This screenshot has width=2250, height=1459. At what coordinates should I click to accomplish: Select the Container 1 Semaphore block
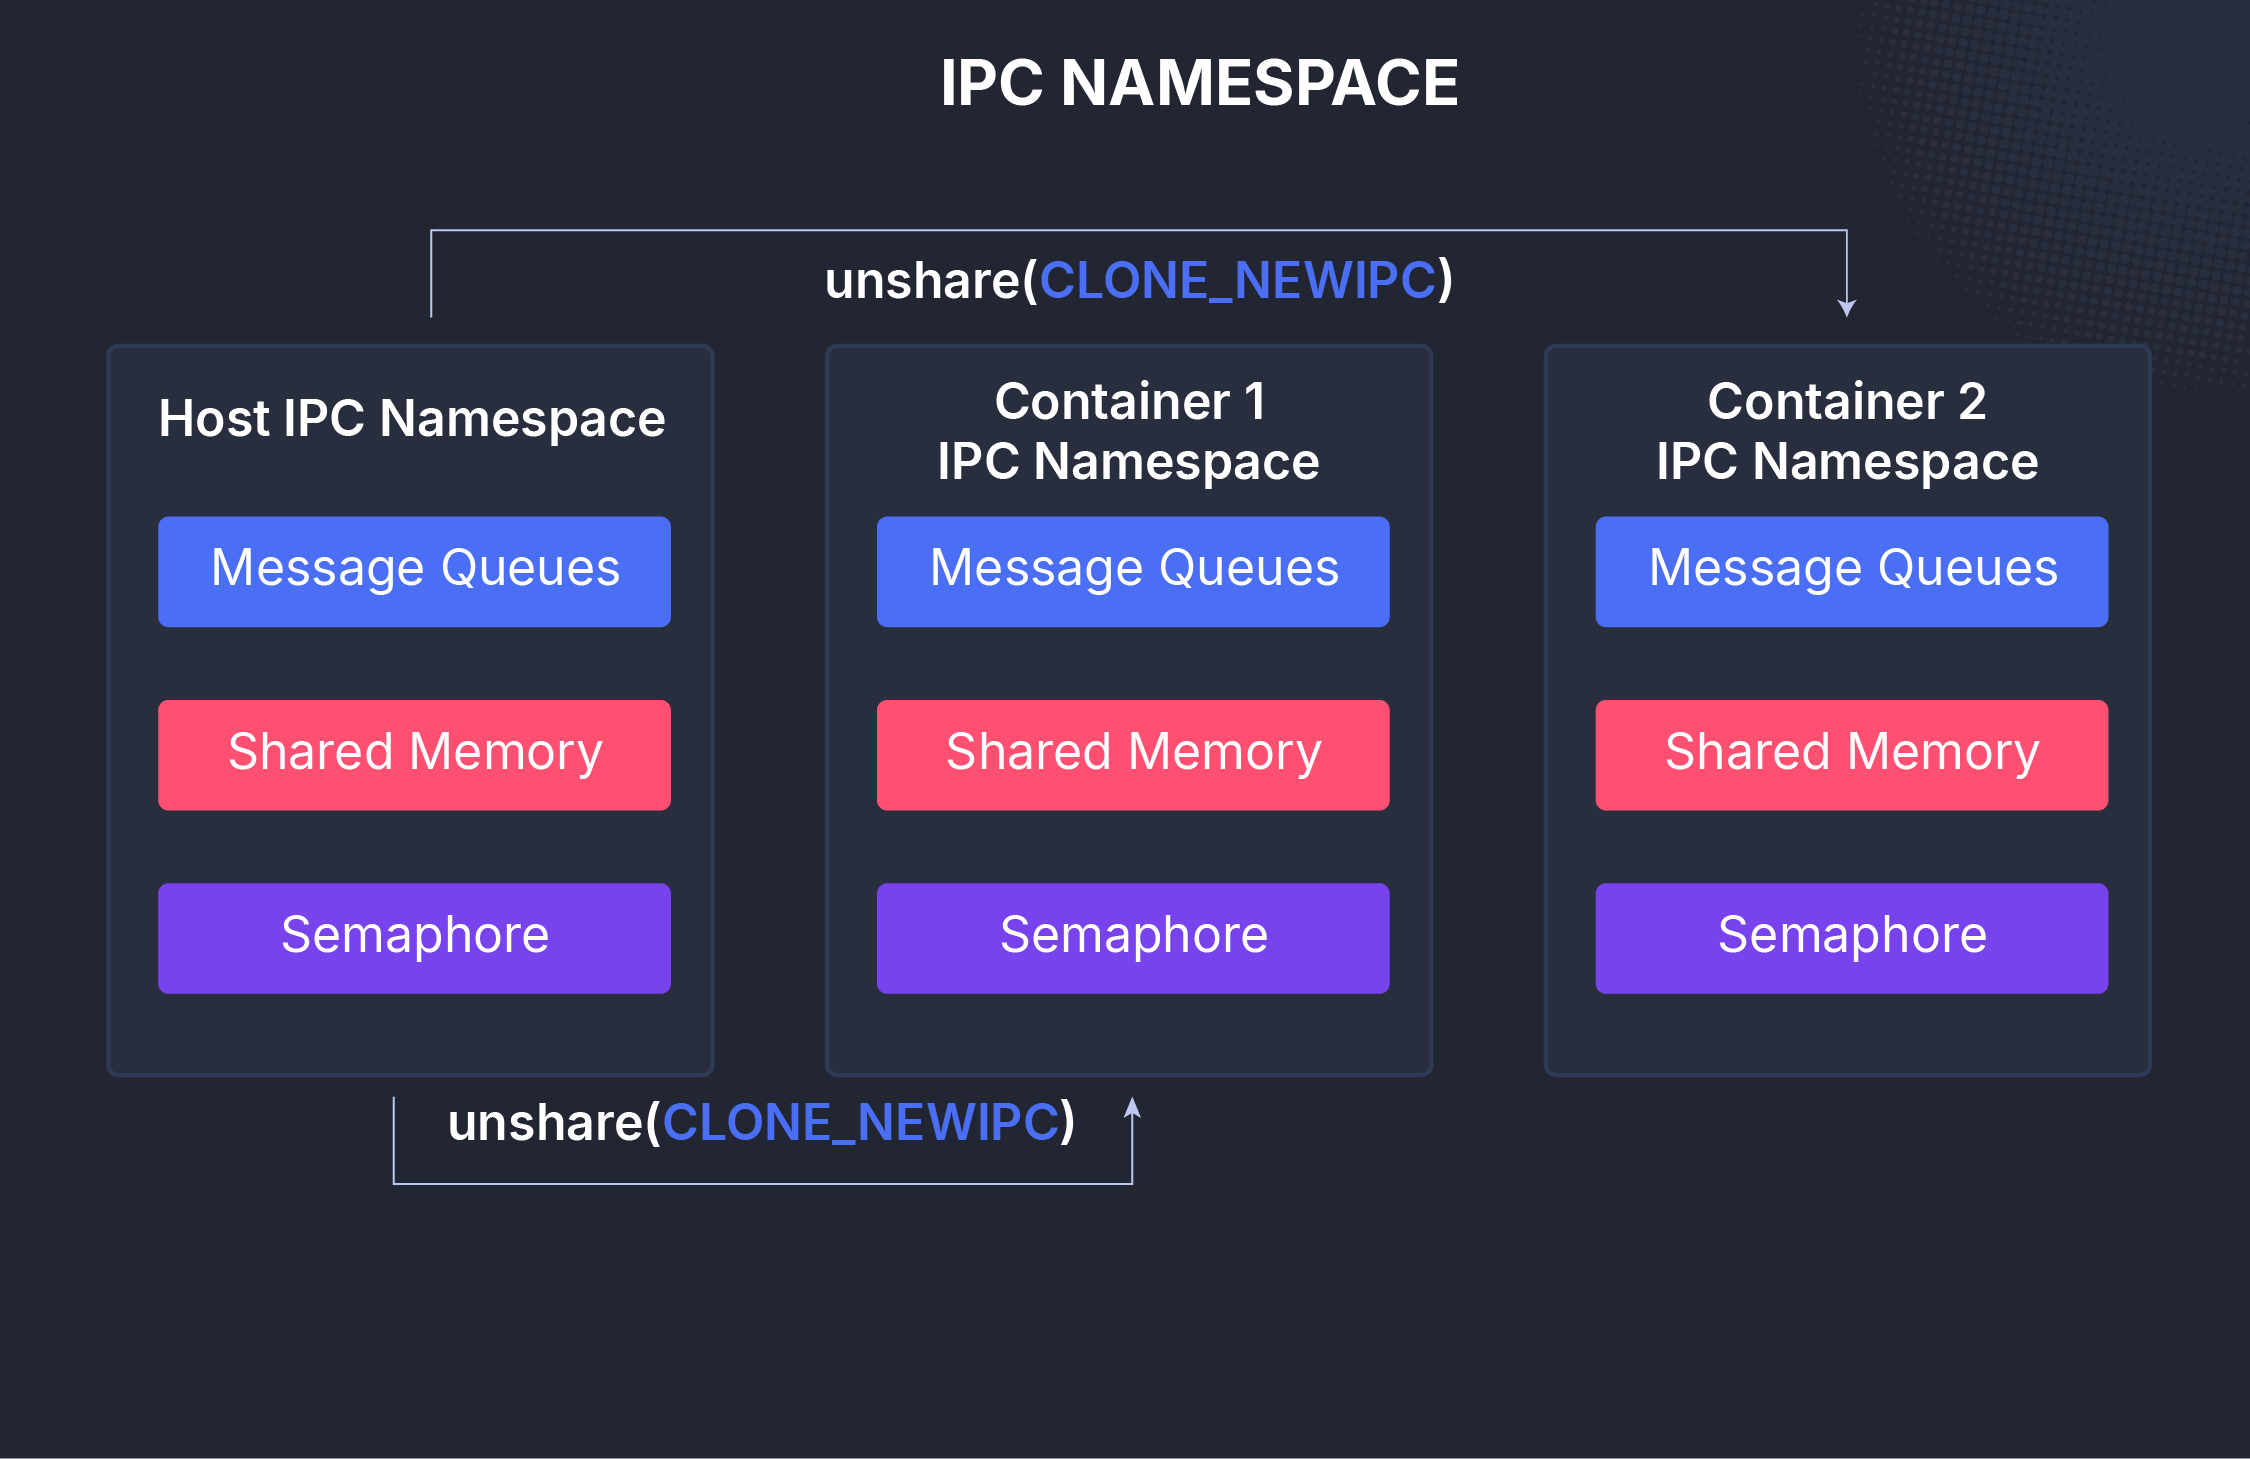pyautogui.click(x=1132, y=936)
